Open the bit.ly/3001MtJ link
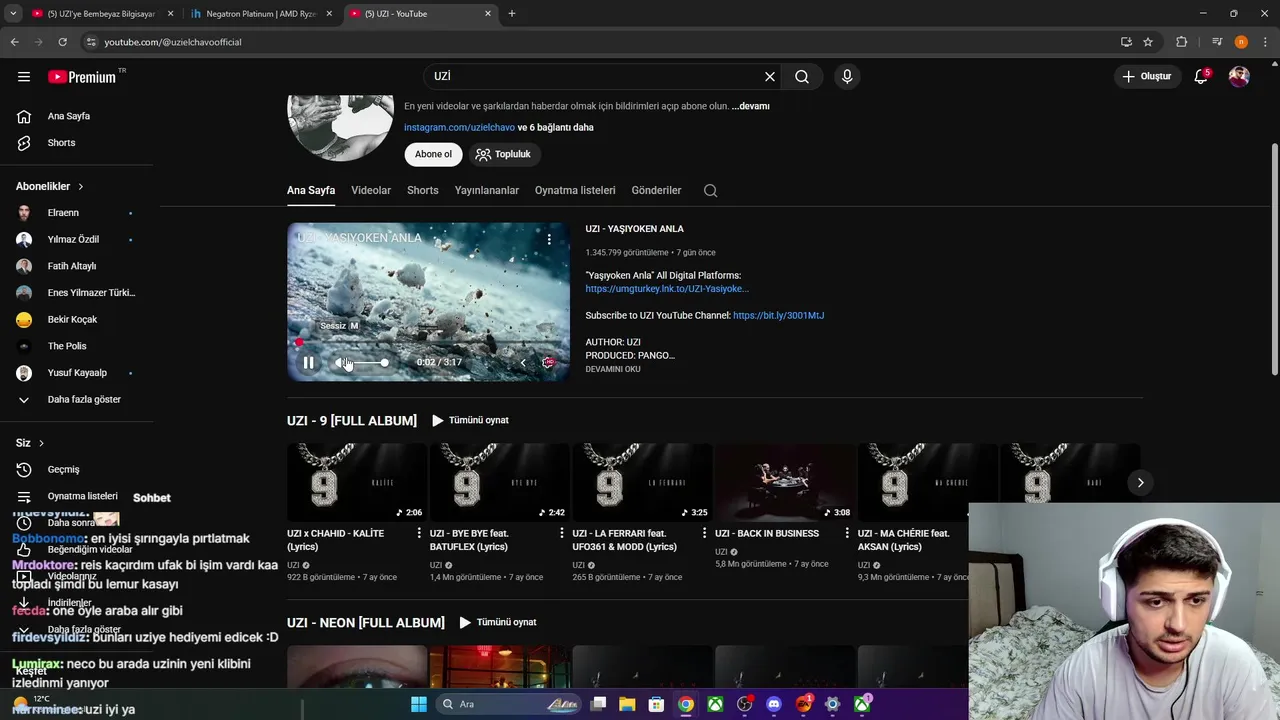This screenshot has height=720, width=1280. click(x=778, y=316)
